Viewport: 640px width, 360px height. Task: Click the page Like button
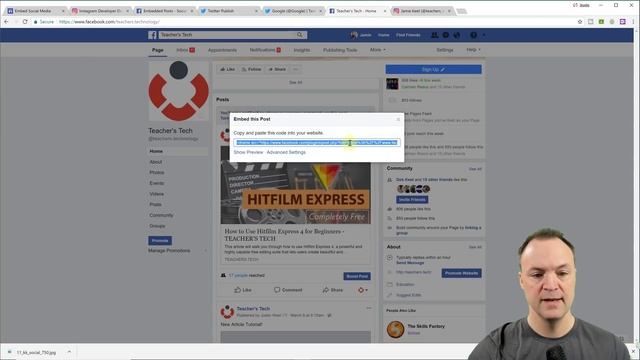click(x=227, y=69)
